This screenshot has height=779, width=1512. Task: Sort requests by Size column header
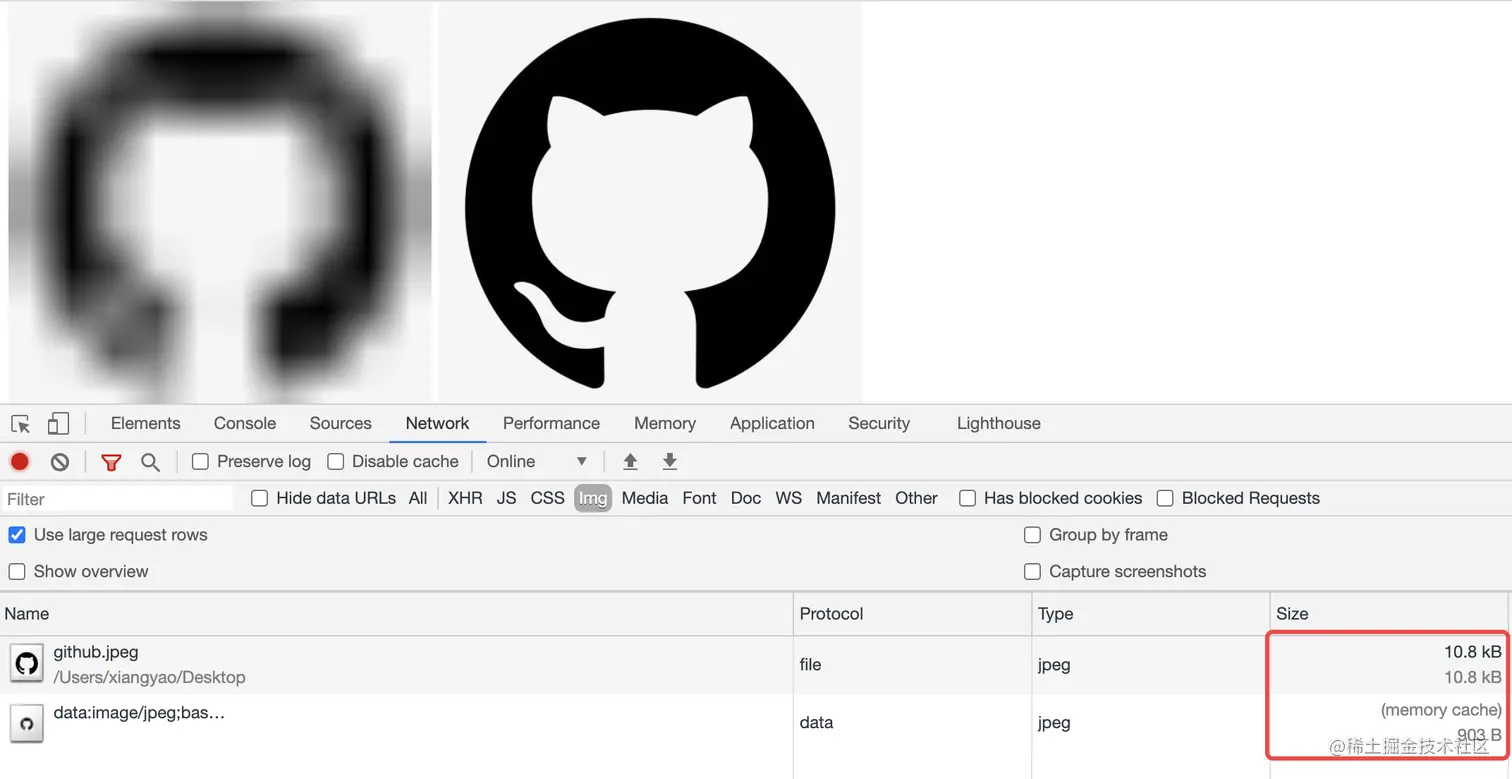tap(1390, 614)
